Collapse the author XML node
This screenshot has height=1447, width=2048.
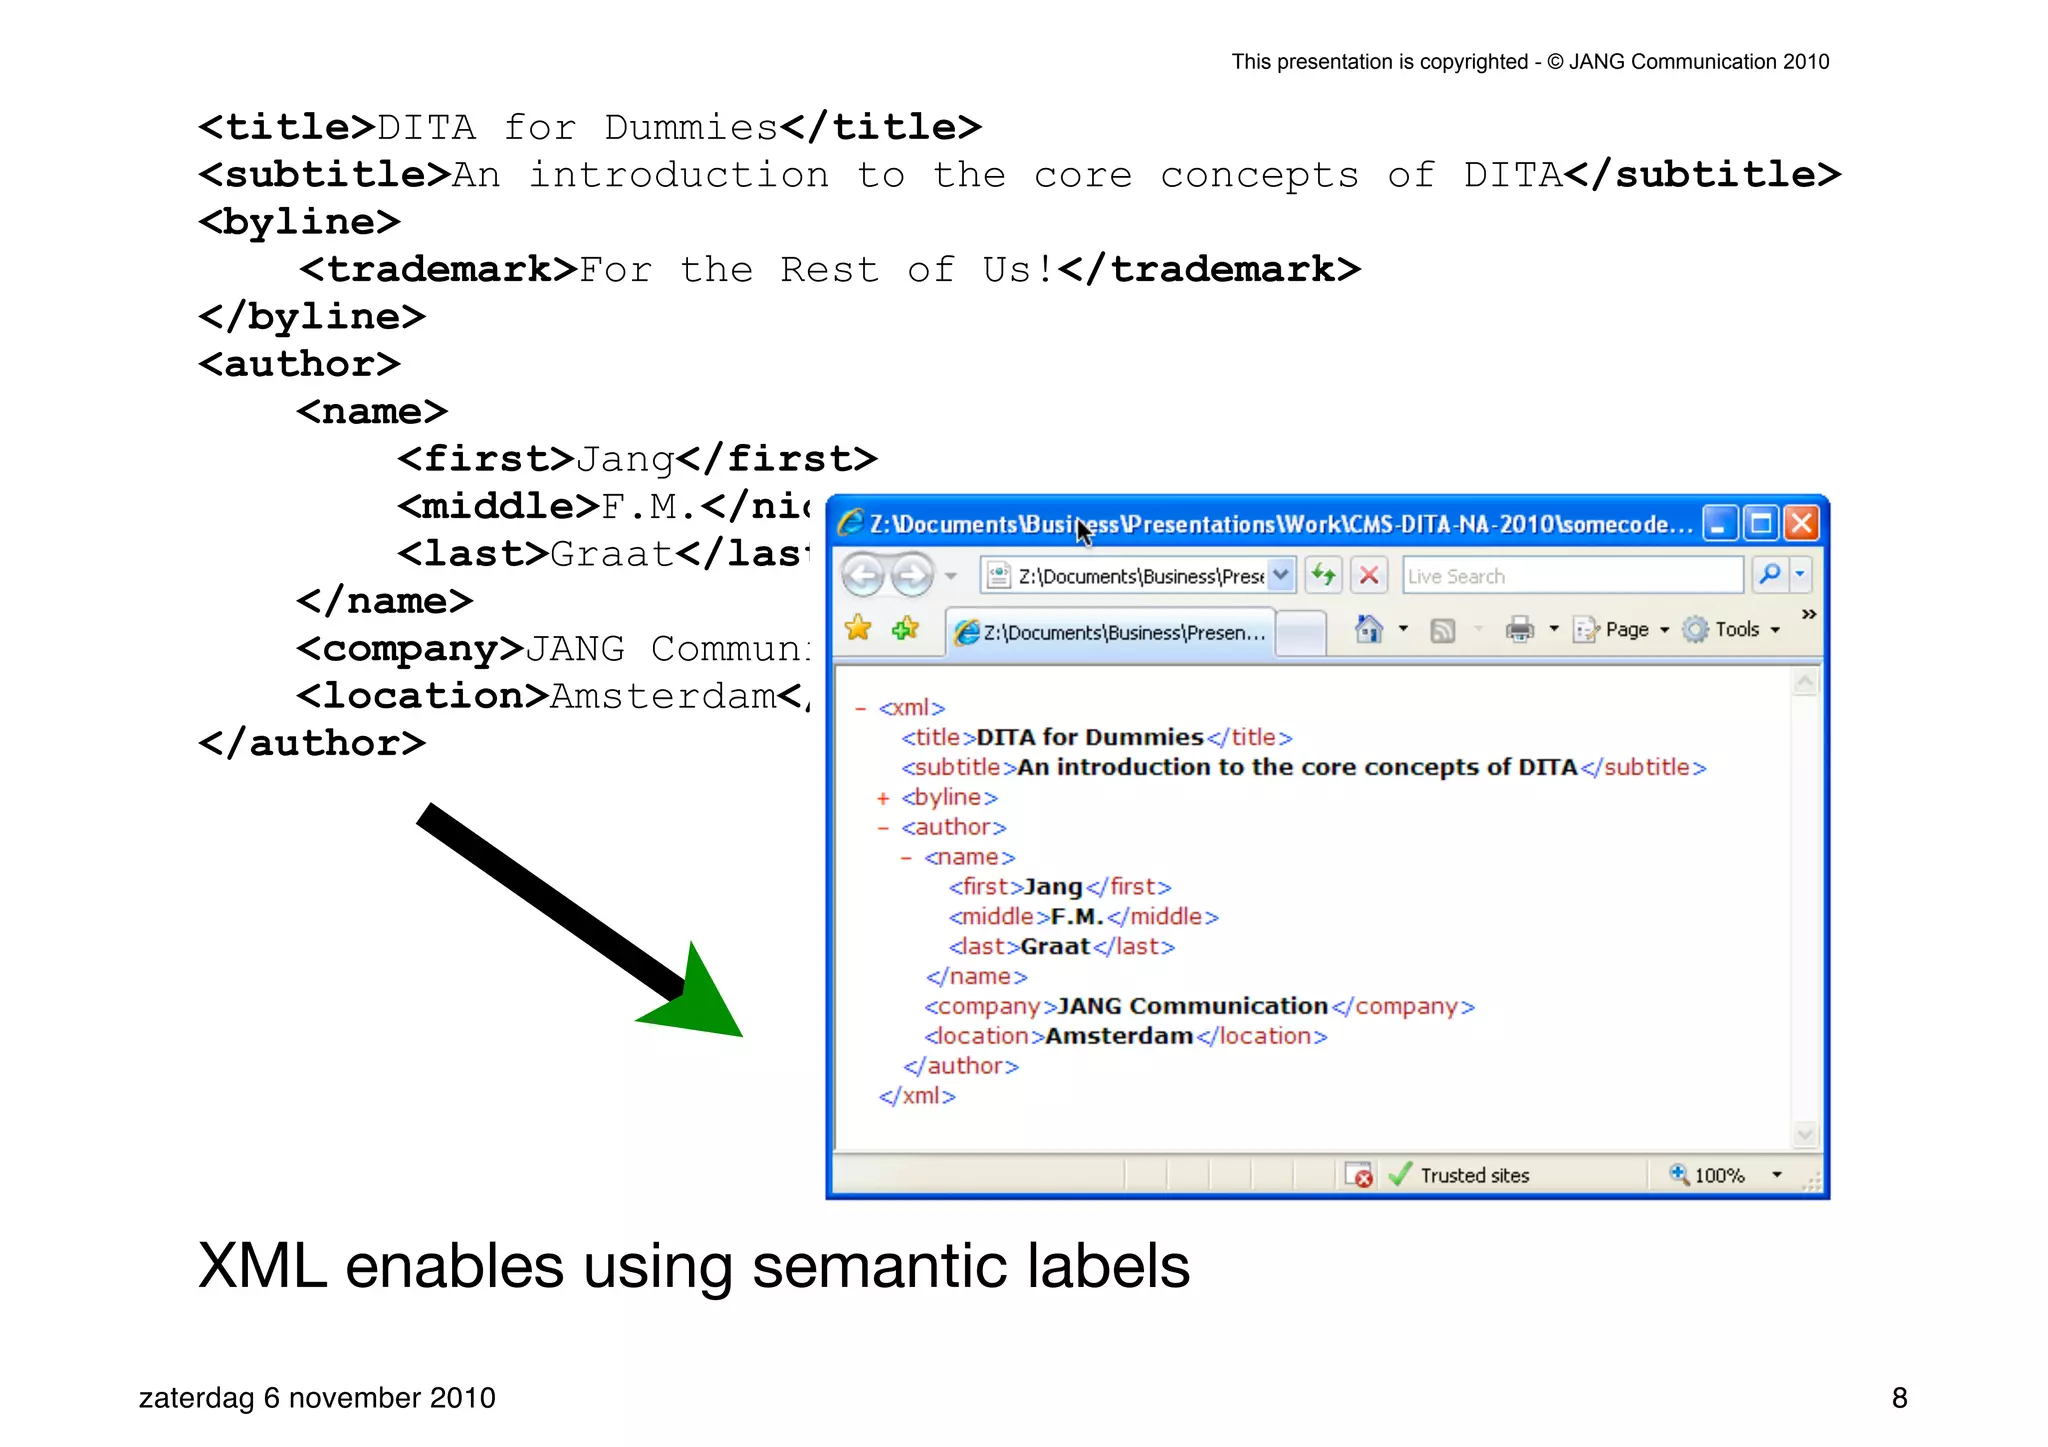pos(883,828)
